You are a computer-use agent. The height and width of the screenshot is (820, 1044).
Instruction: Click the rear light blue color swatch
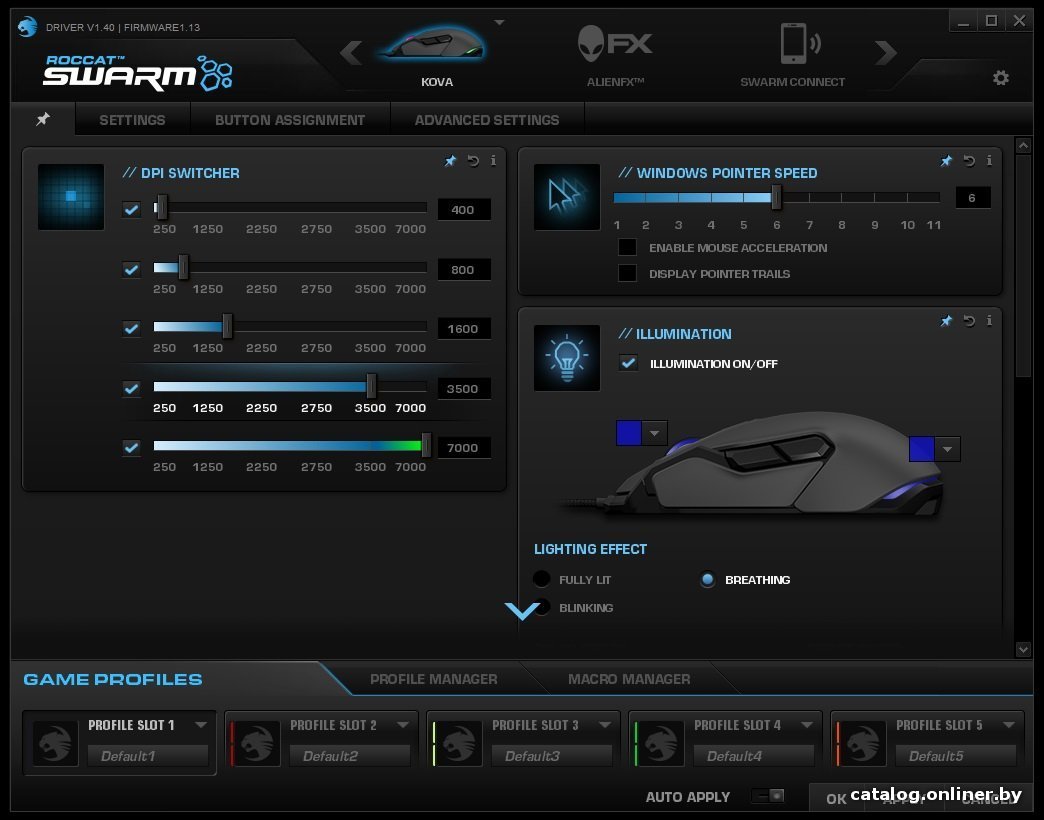point(921,449)
